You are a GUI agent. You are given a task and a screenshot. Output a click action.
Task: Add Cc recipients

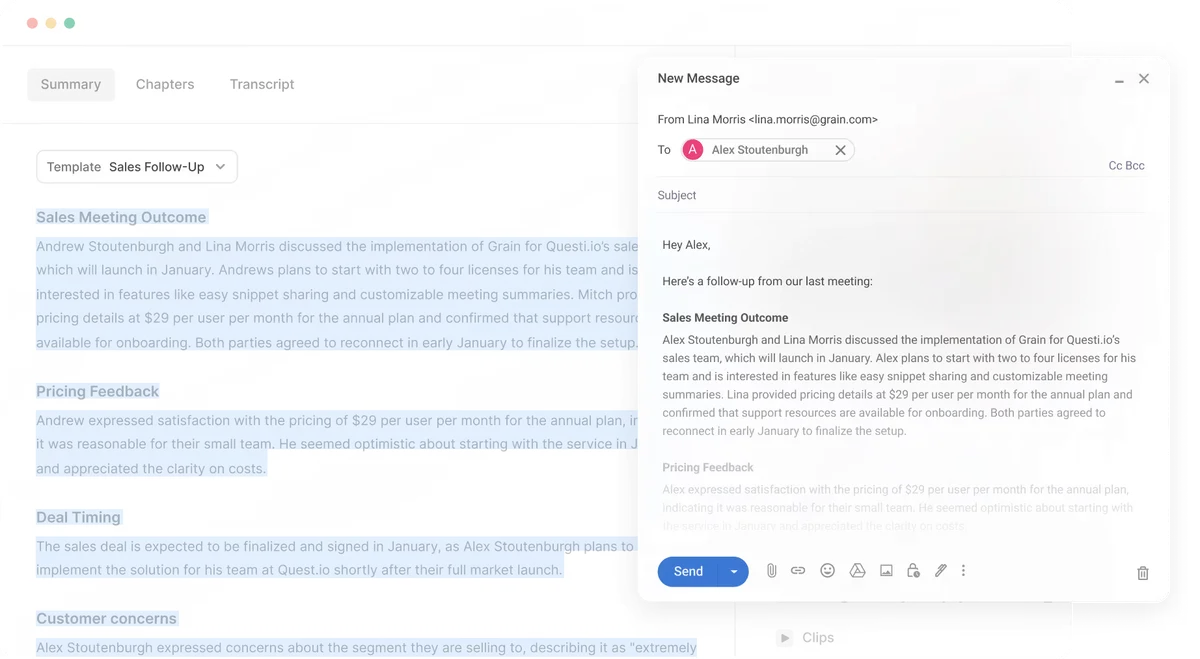coord(1117,165)
